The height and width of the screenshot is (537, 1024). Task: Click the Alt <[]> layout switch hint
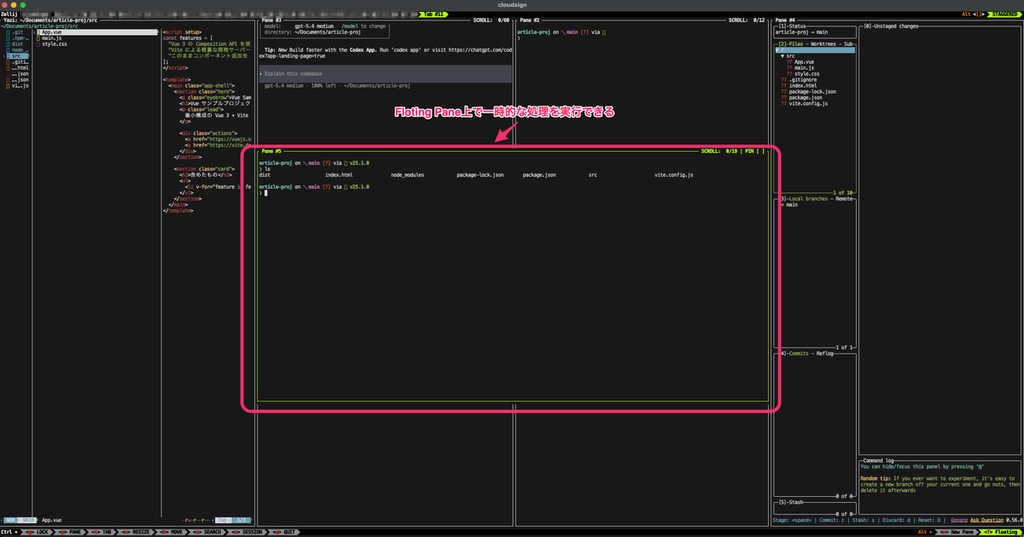point(972,14)
